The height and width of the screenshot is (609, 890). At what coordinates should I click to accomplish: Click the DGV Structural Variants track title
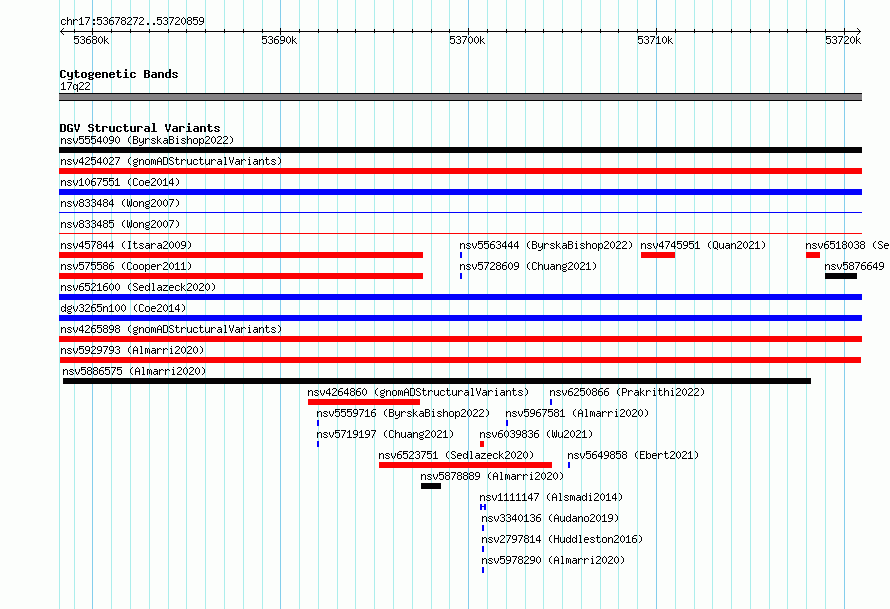(140, 128)
